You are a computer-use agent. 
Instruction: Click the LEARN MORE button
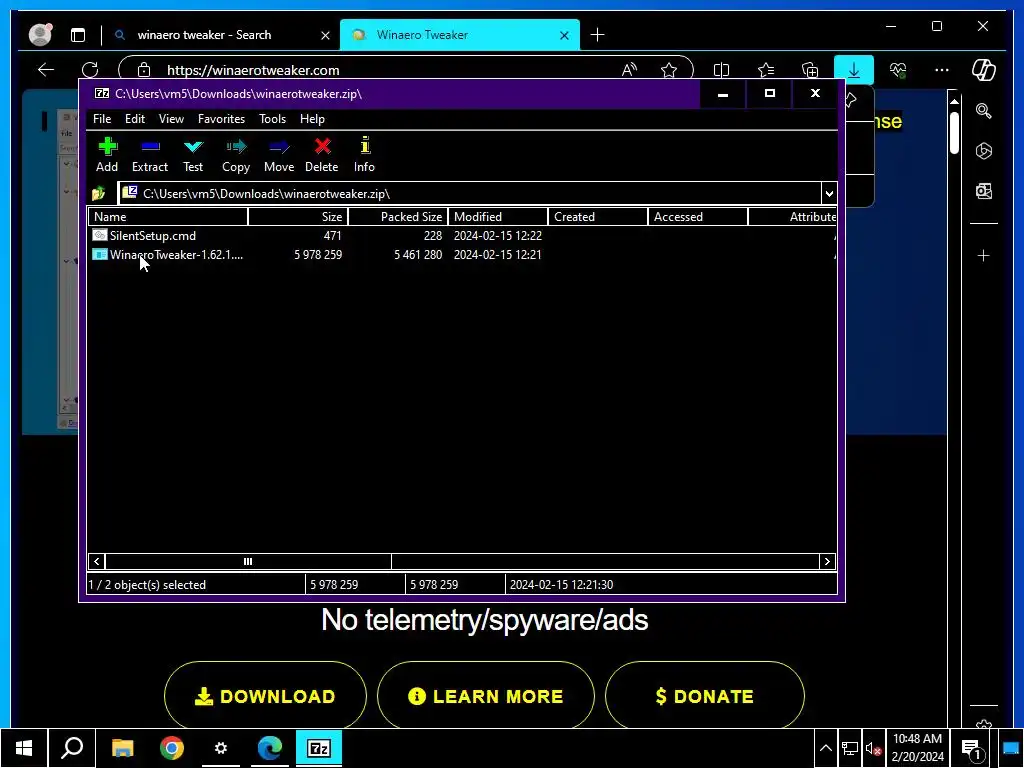pyautogui.click(x=485, y=696)
